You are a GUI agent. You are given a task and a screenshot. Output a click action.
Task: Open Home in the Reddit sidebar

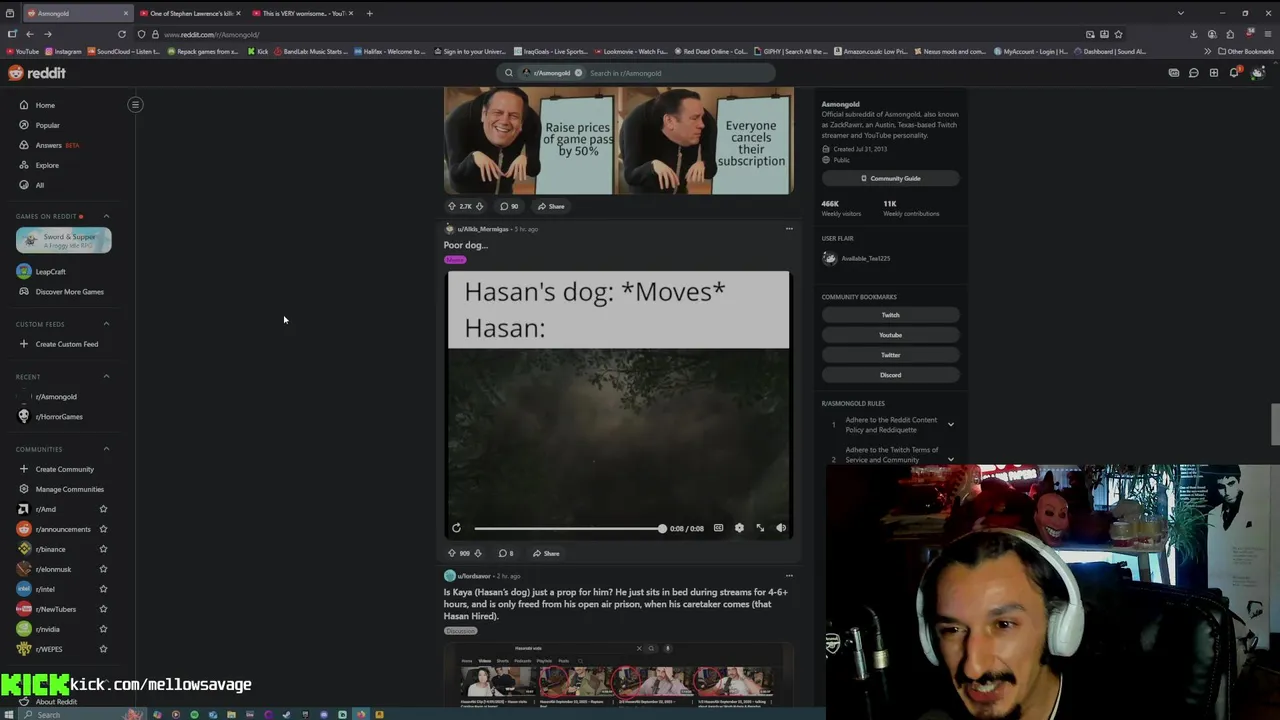click(x=45, y=105)
